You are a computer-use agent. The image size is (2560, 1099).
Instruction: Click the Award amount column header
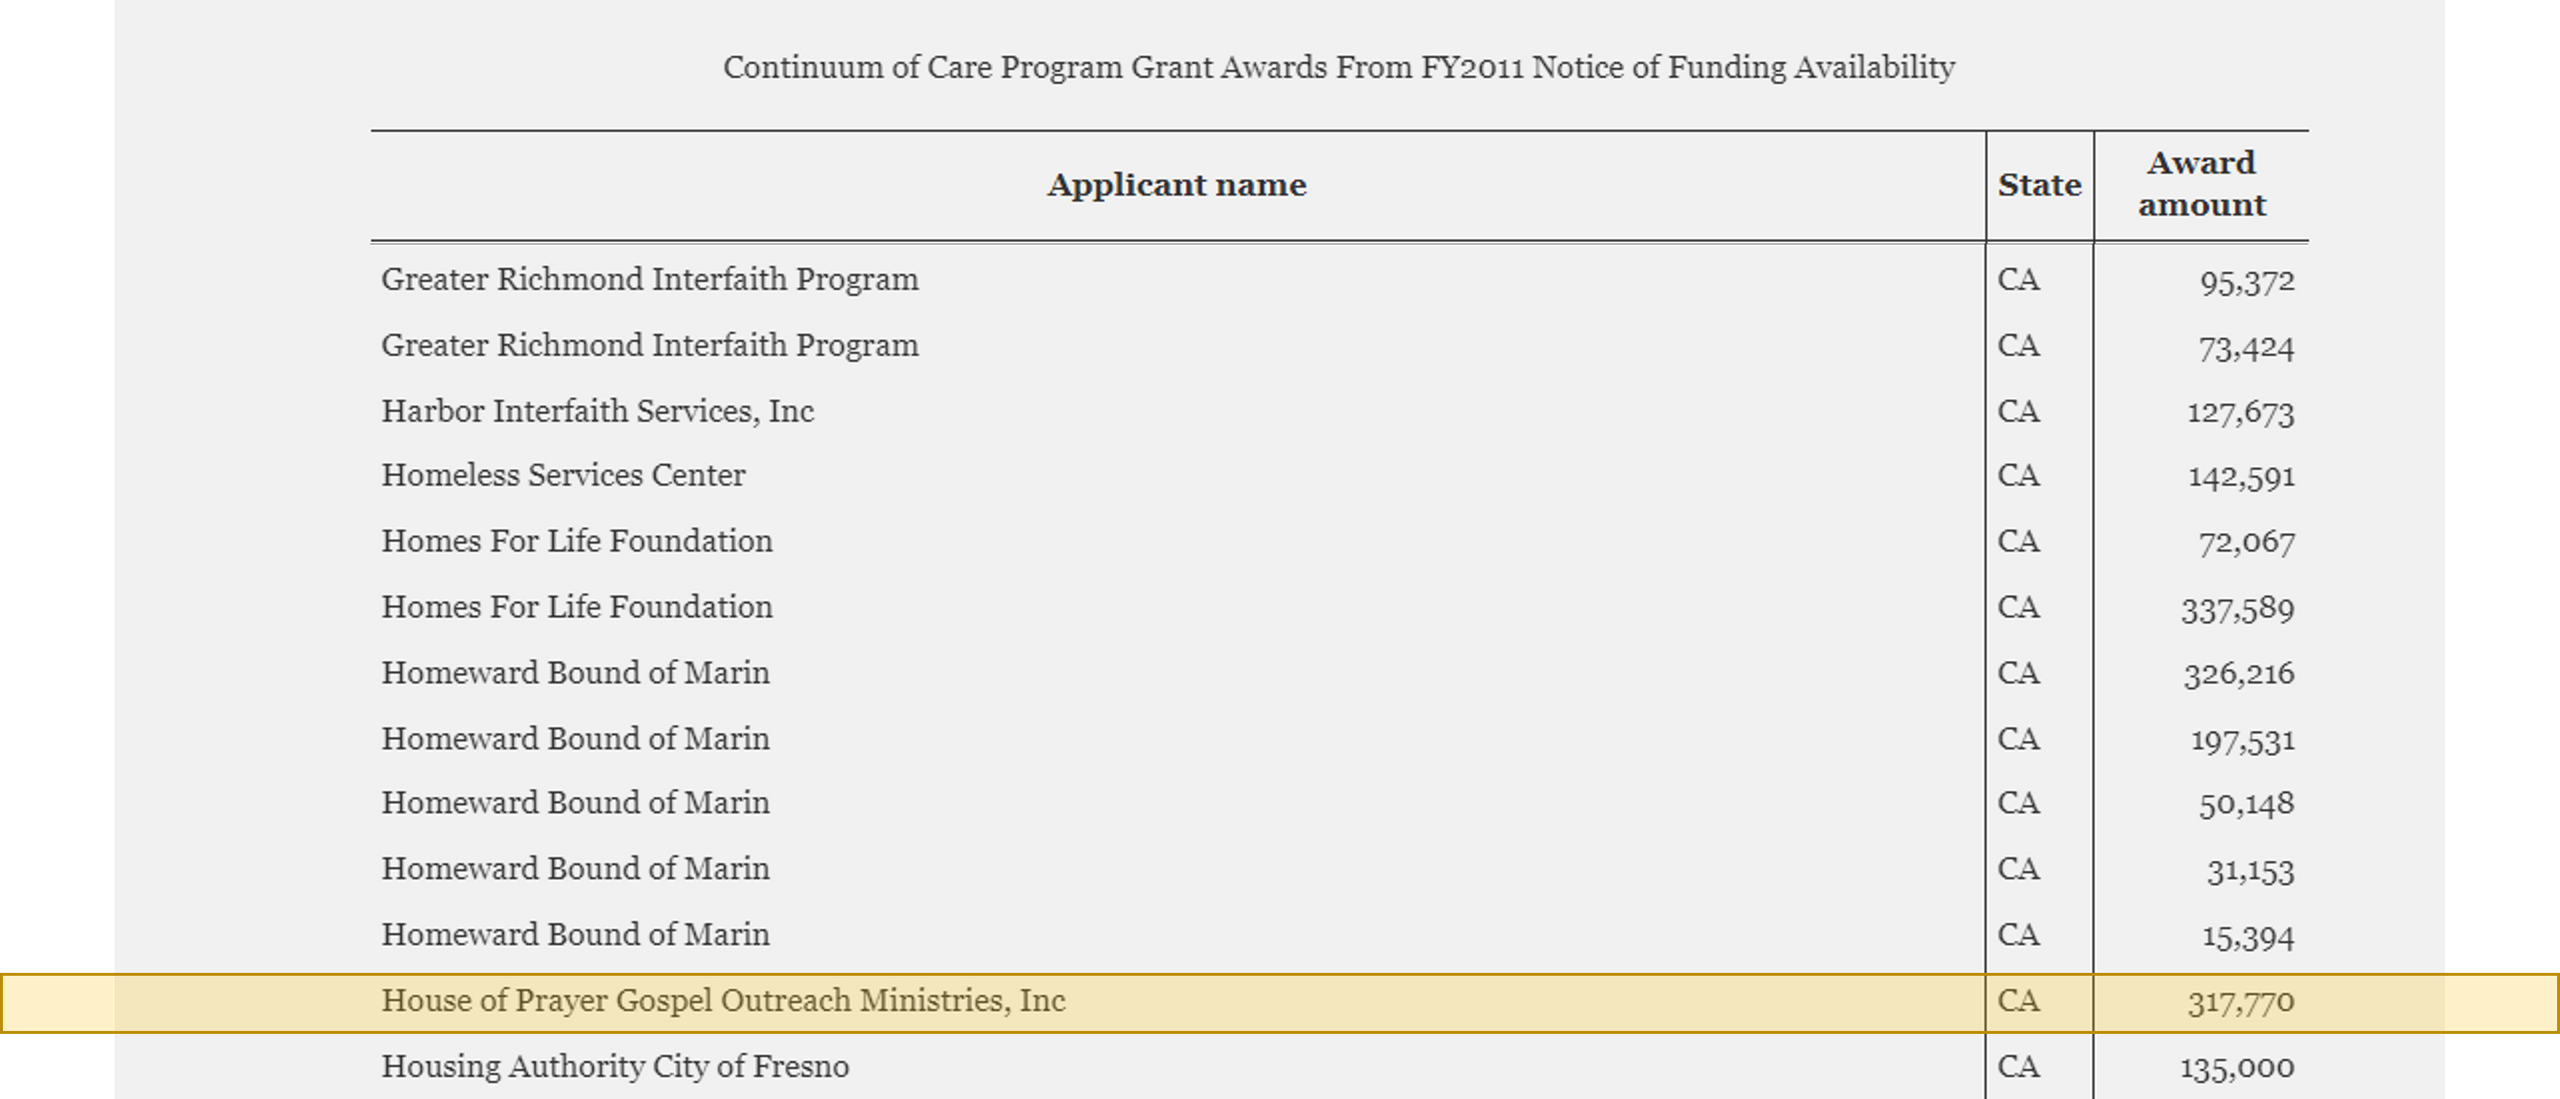(x=2201, y=184)
